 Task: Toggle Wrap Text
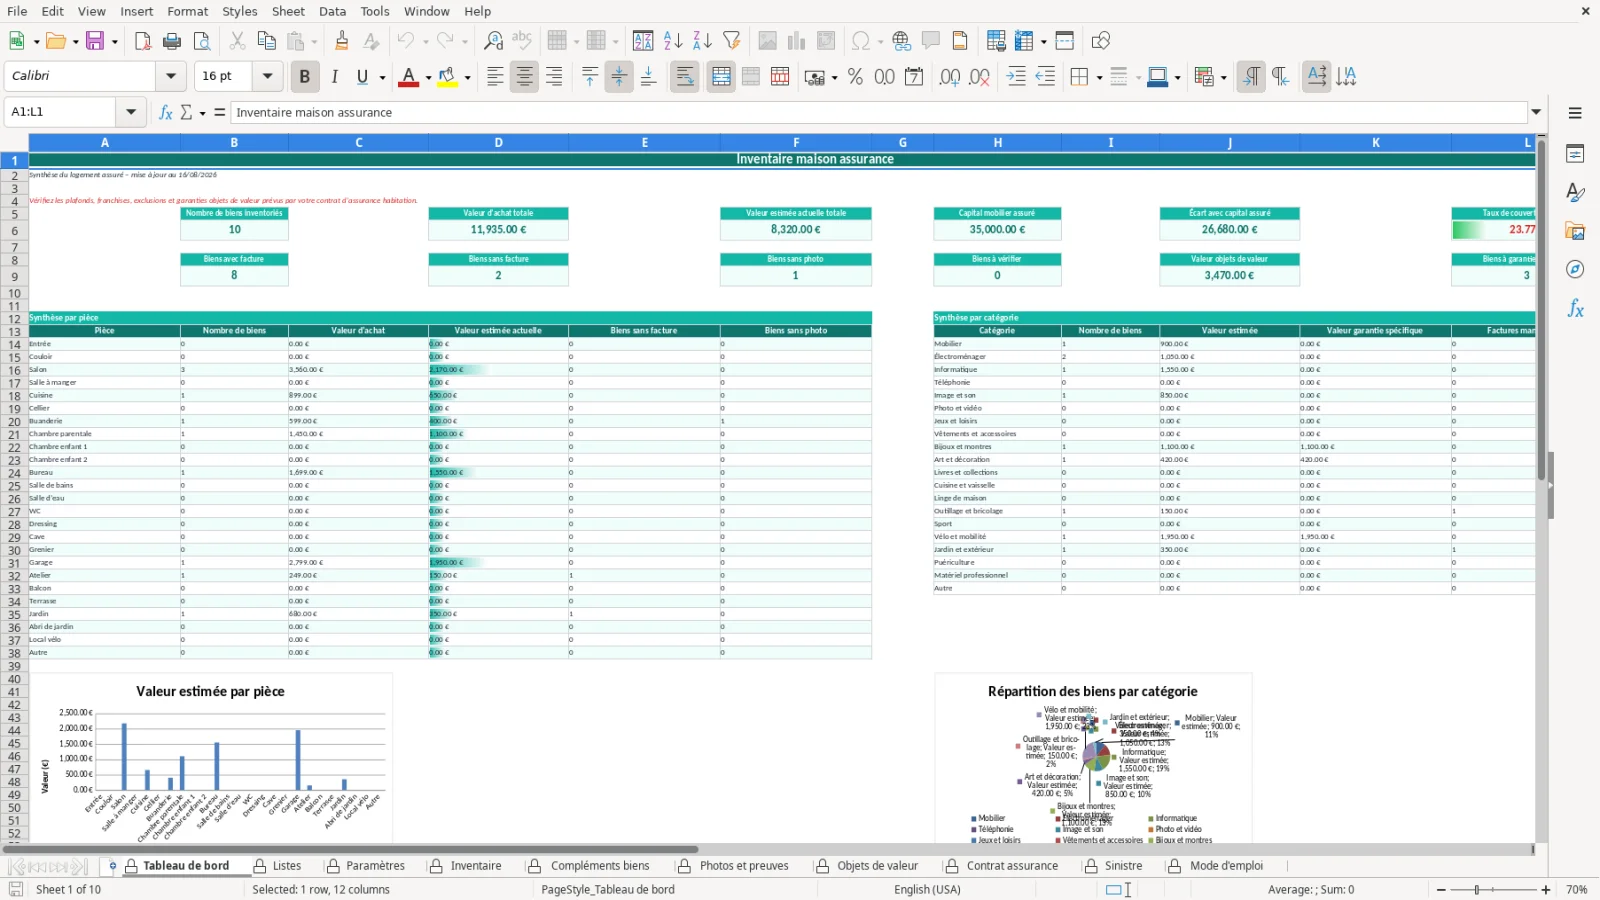click(x=685, y=77)
